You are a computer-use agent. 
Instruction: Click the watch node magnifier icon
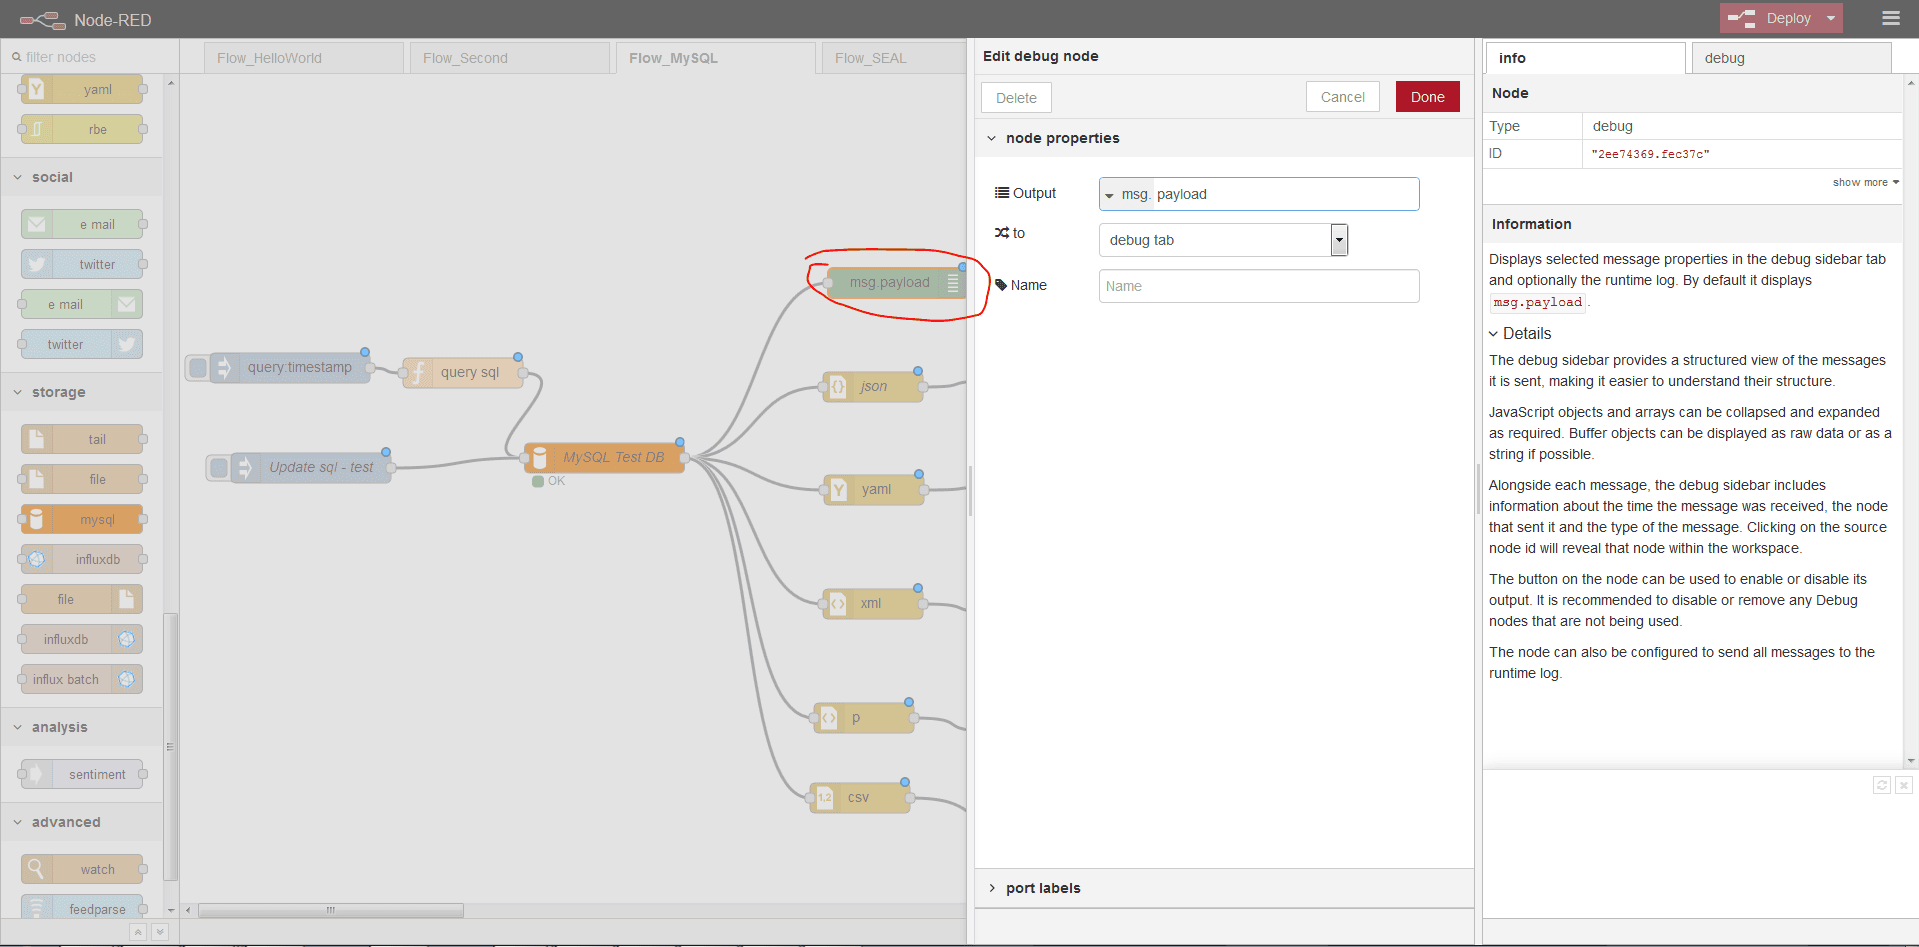37,869
